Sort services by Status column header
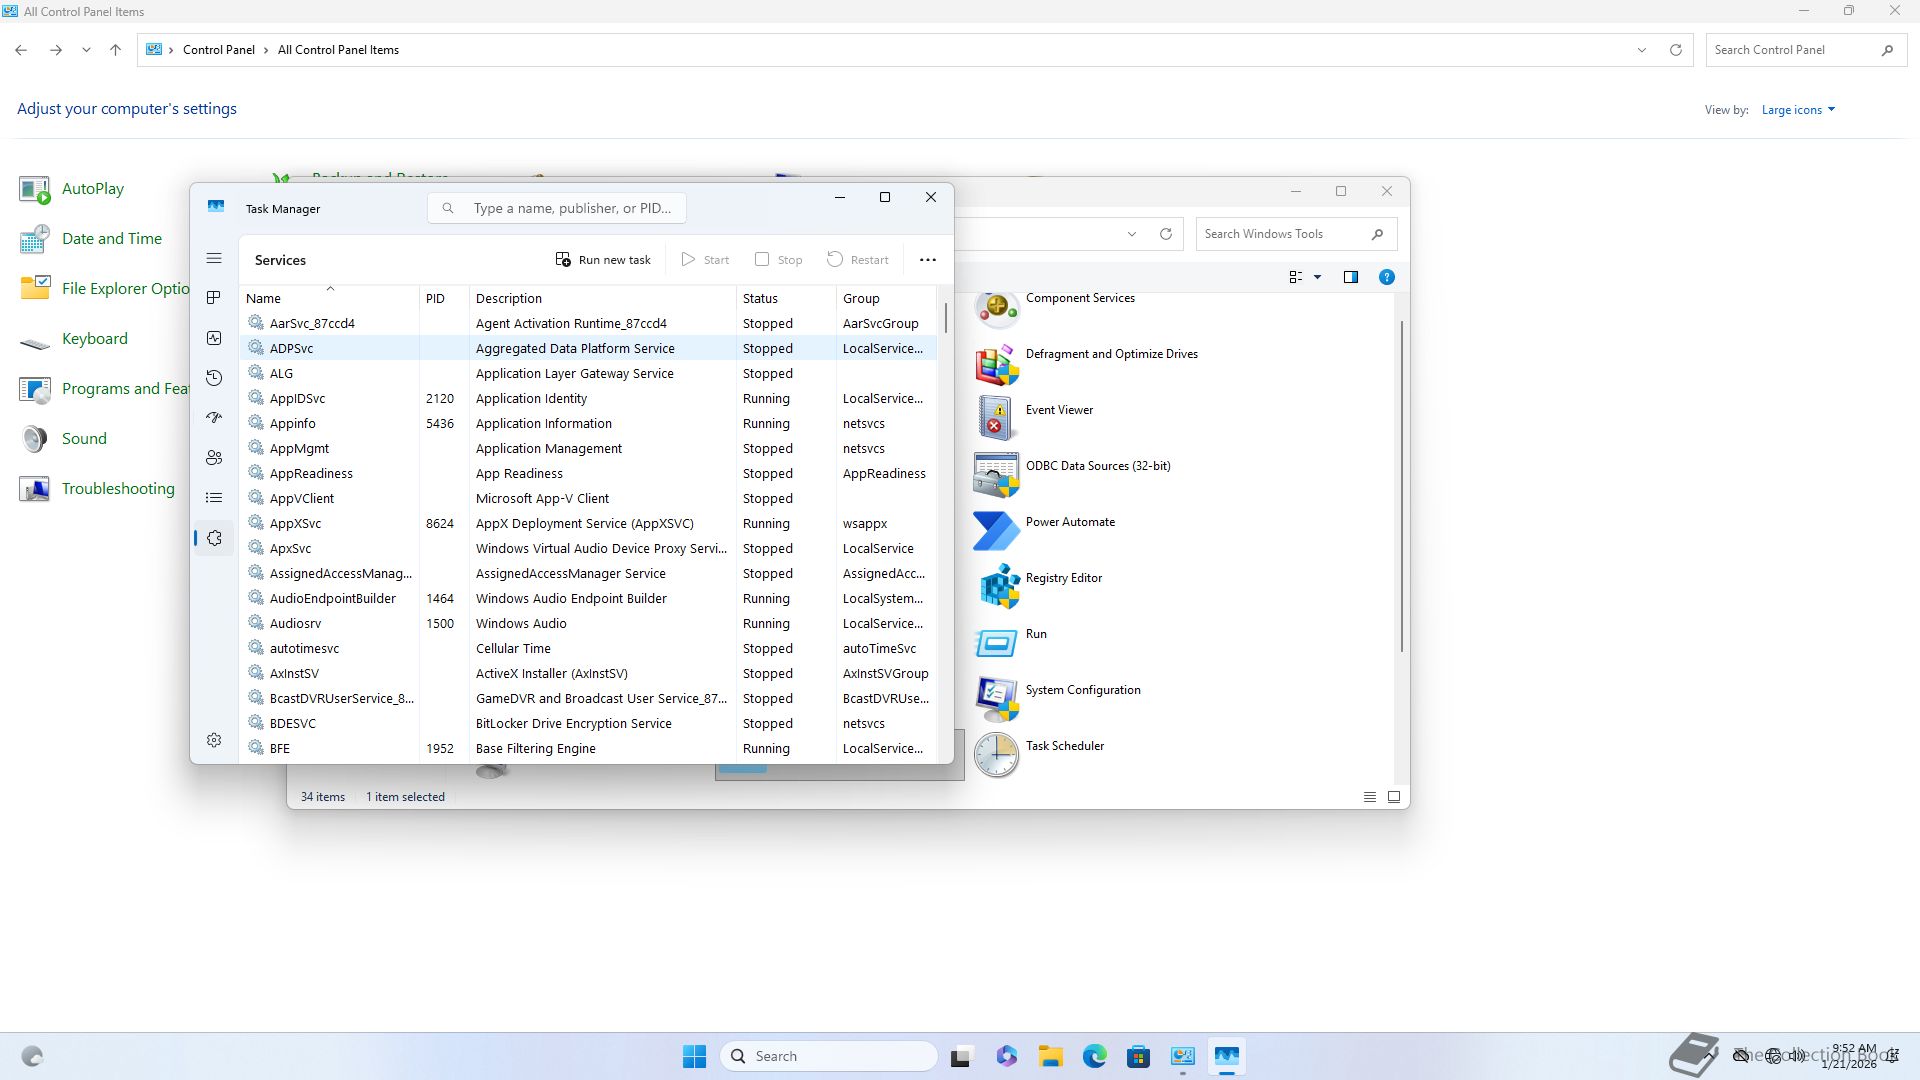The height and width of the screenshot is (1080, 1920). coord(760,298)
